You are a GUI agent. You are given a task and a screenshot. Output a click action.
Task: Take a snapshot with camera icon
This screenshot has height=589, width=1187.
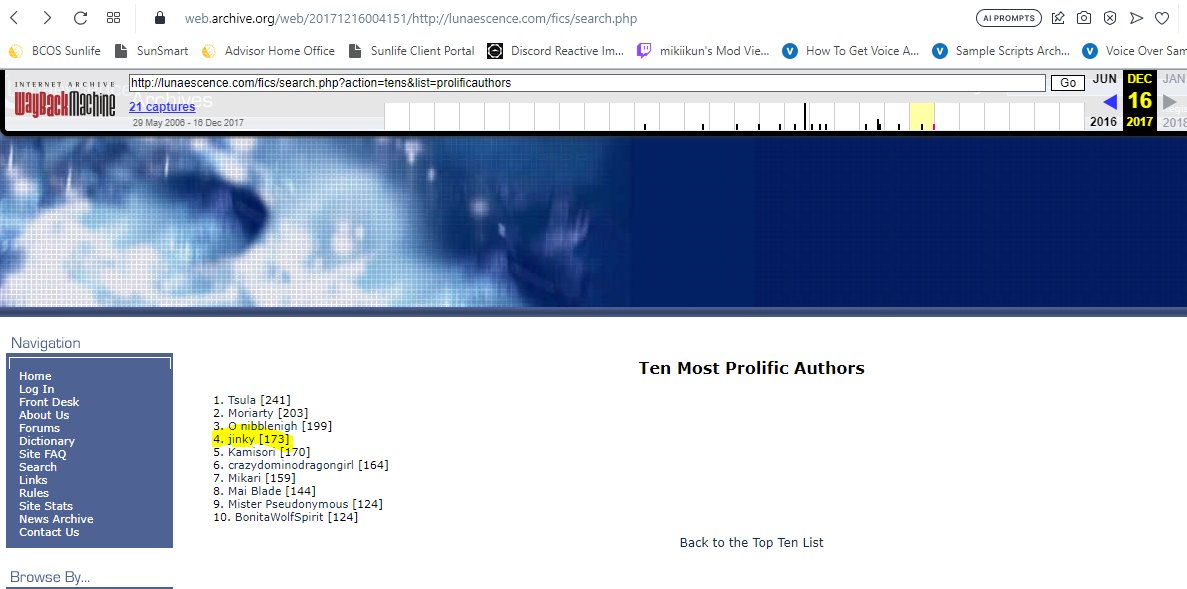point(1084,18)
